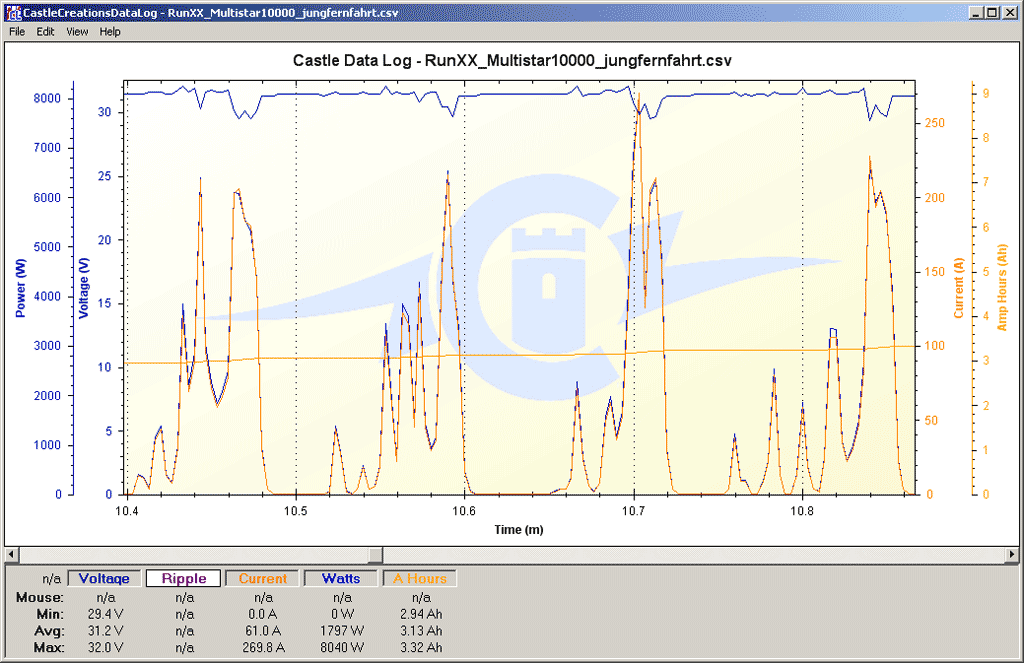The image size is (1024, 663).
Task: Open the View menu
Action: [77, 31]
